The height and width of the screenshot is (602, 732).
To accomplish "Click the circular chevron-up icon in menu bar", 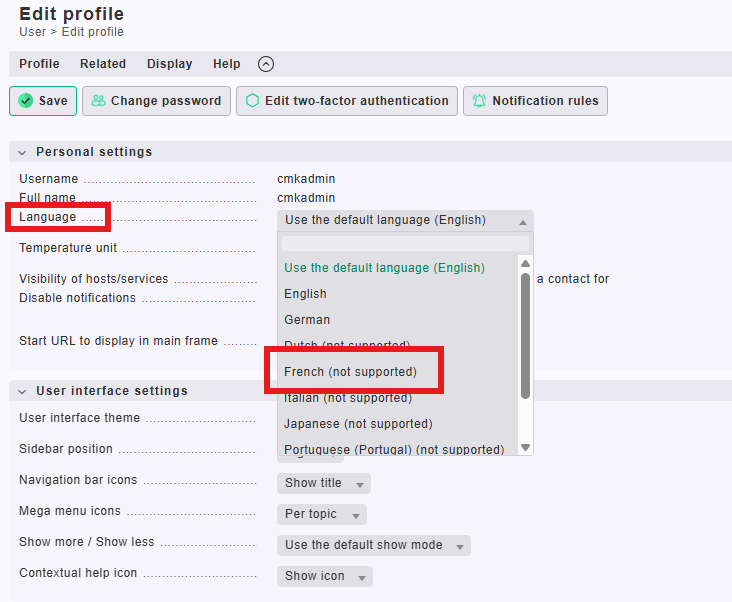I will [266, 64].
